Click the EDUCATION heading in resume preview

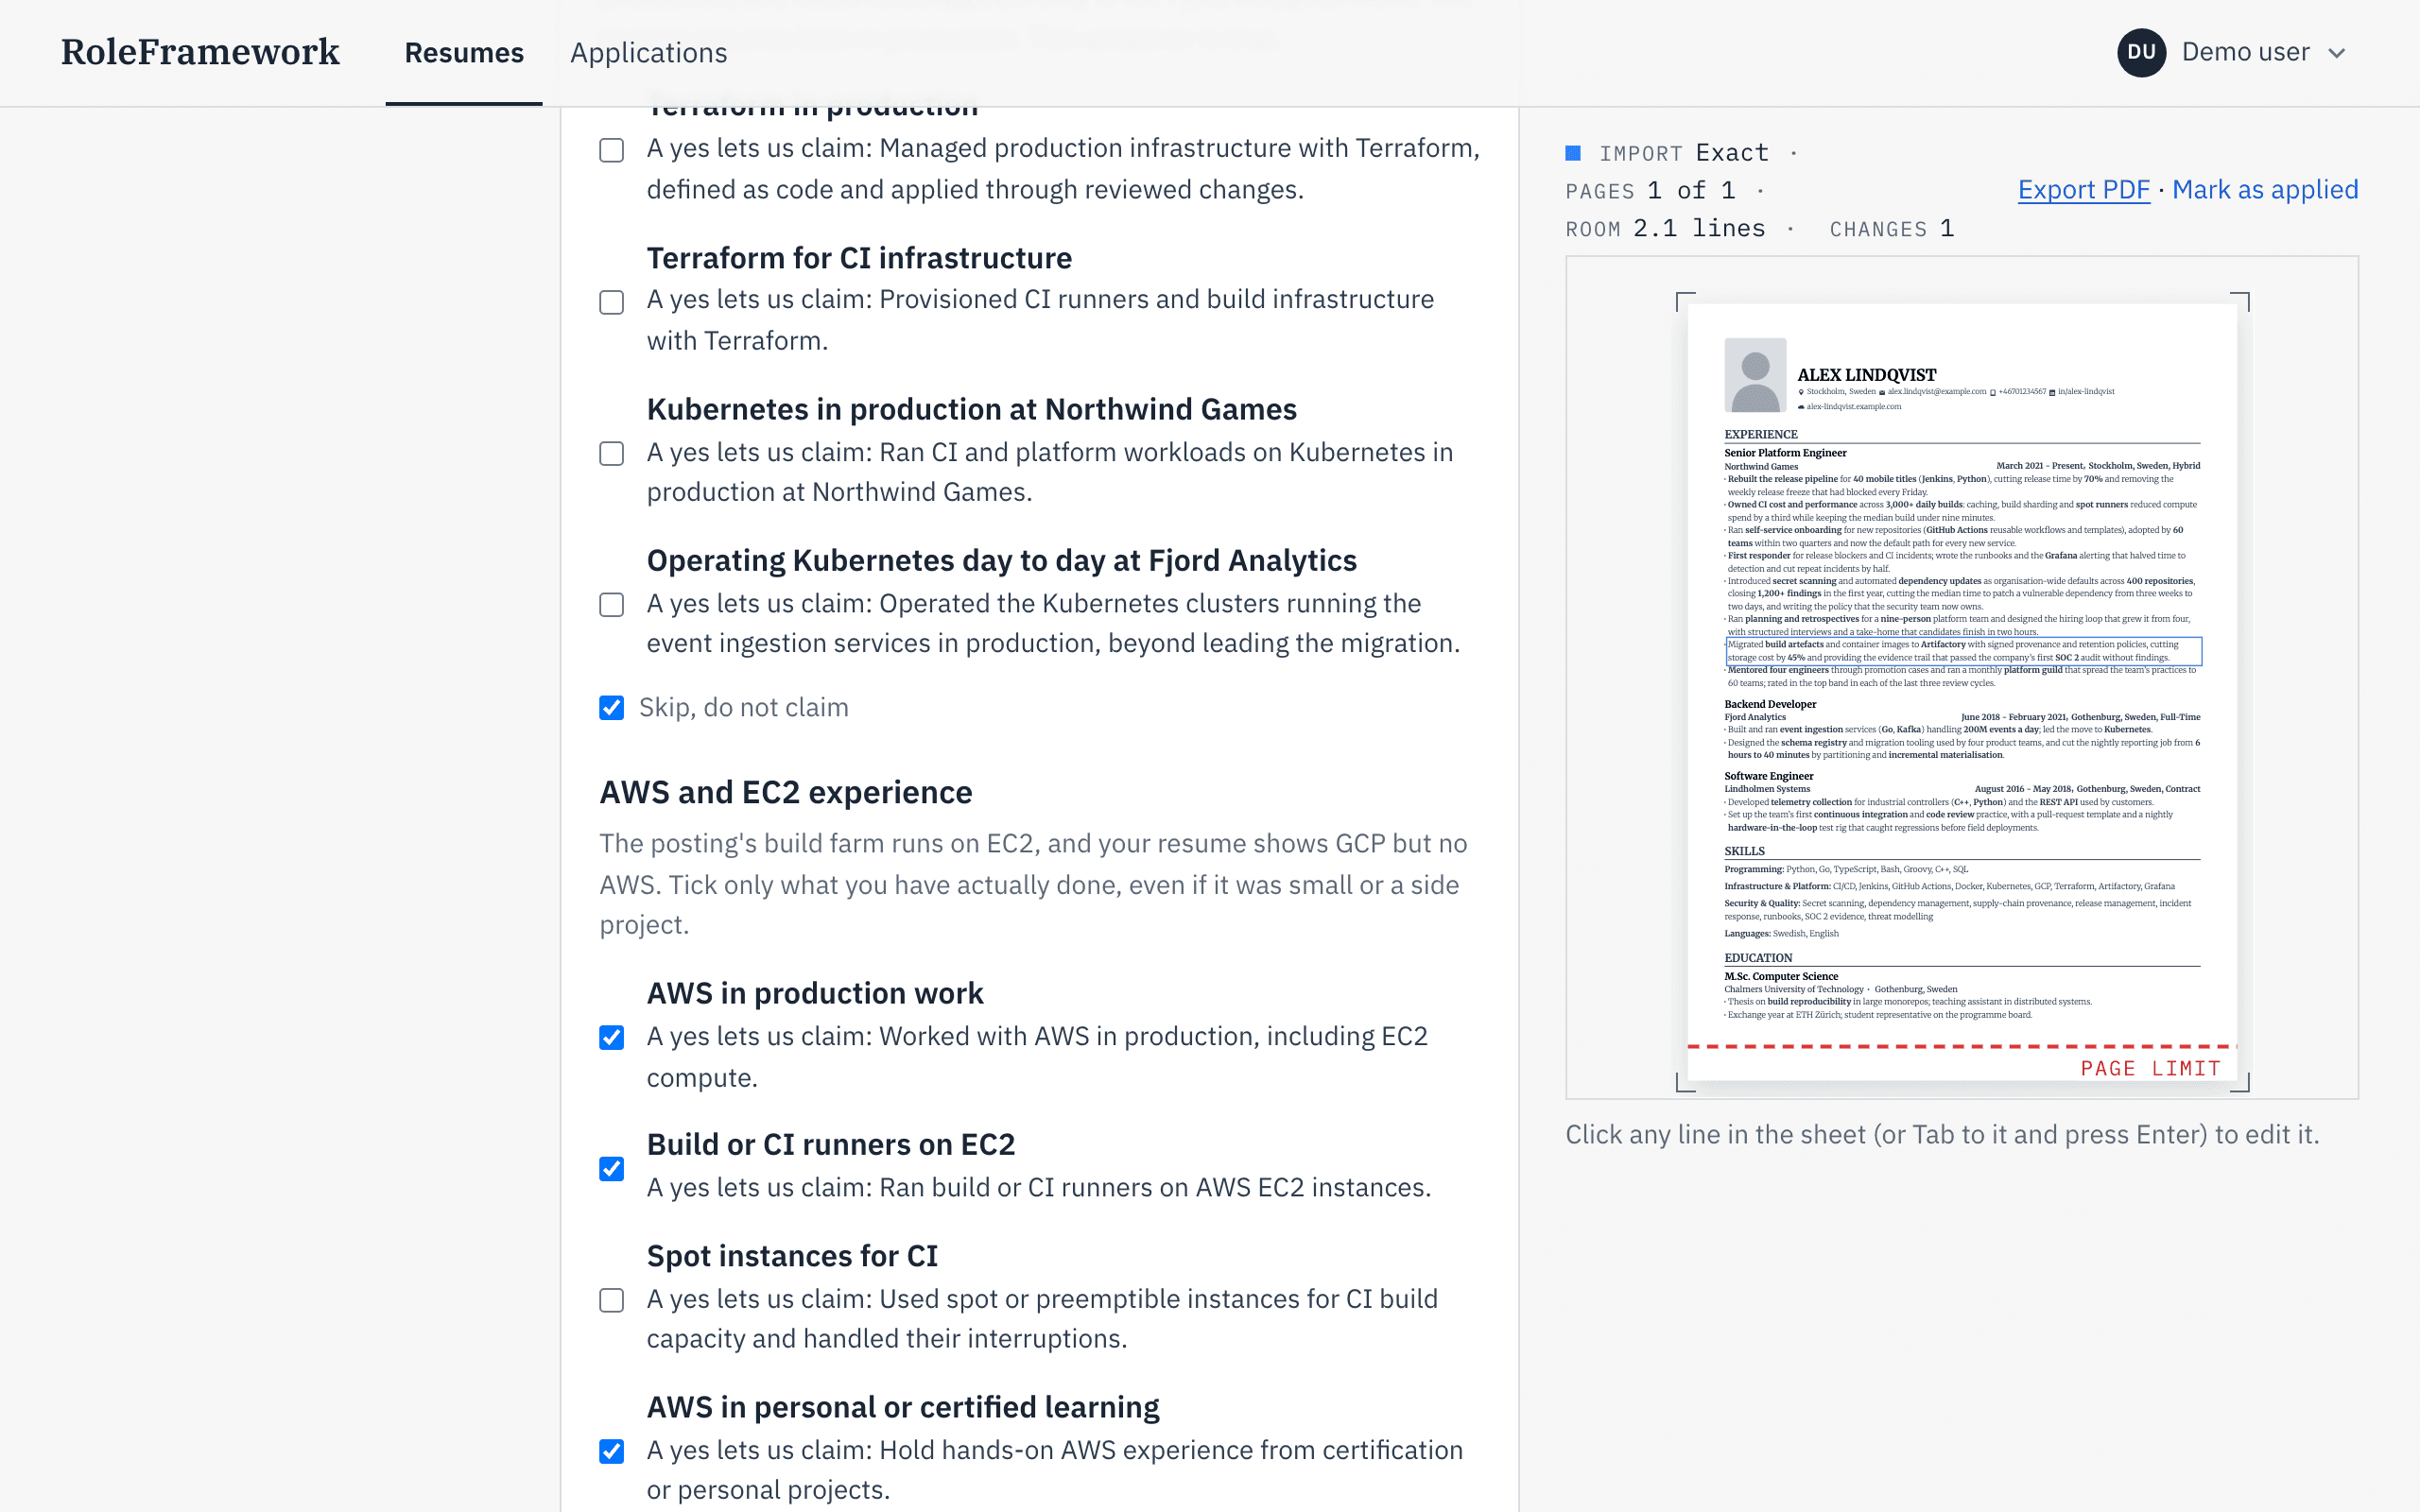pyautogui.click(x=1758, y=958)
